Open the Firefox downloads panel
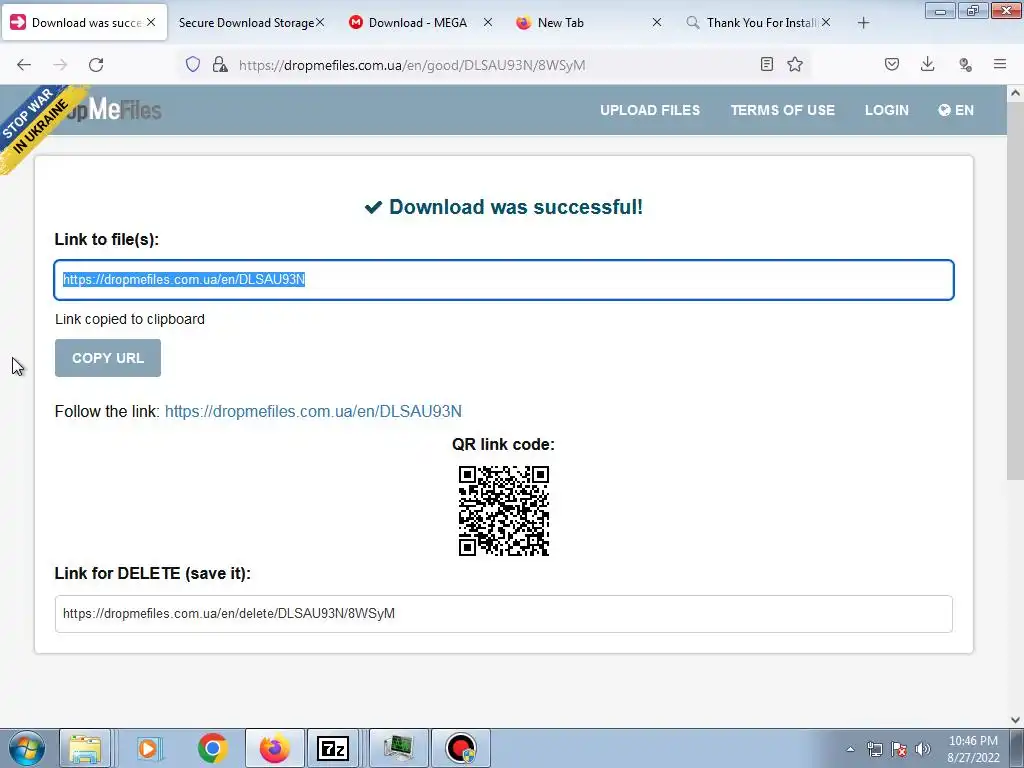This screenshot has height=768, width=1024. point(927,64)
